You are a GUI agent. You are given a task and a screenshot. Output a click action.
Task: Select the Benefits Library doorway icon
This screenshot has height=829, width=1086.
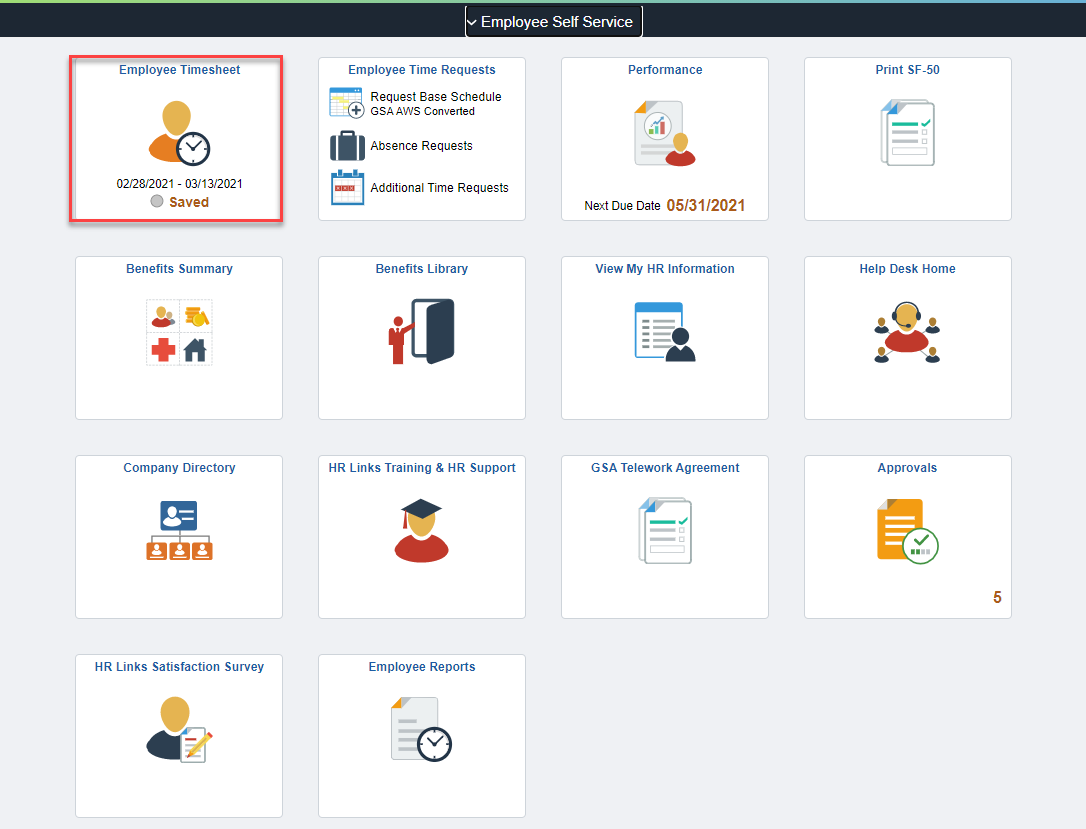point(421,330)
